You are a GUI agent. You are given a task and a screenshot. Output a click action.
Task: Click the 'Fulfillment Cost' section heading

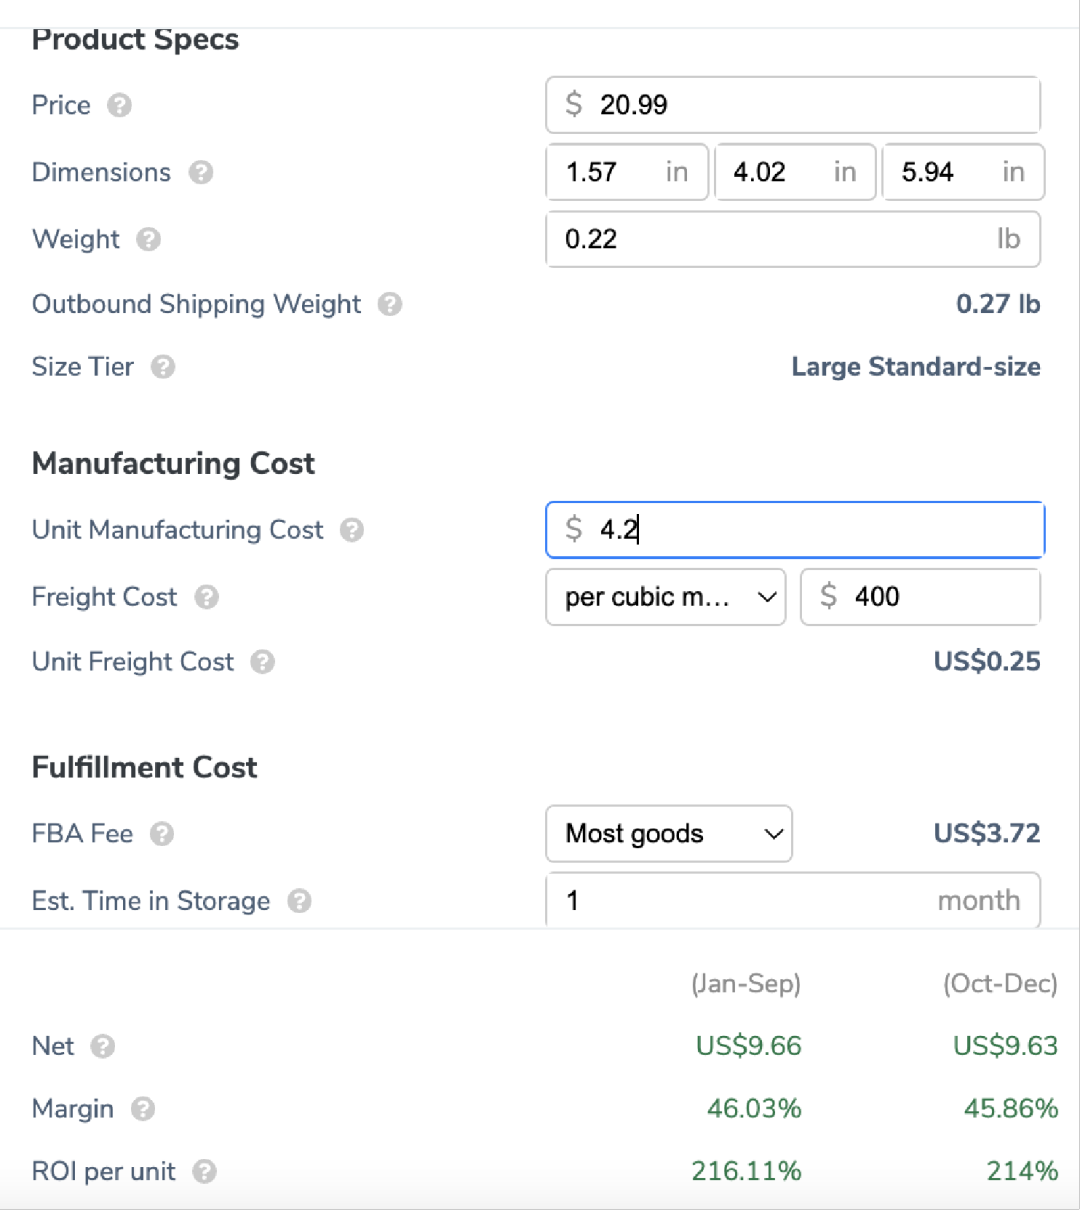coord(145,768)
